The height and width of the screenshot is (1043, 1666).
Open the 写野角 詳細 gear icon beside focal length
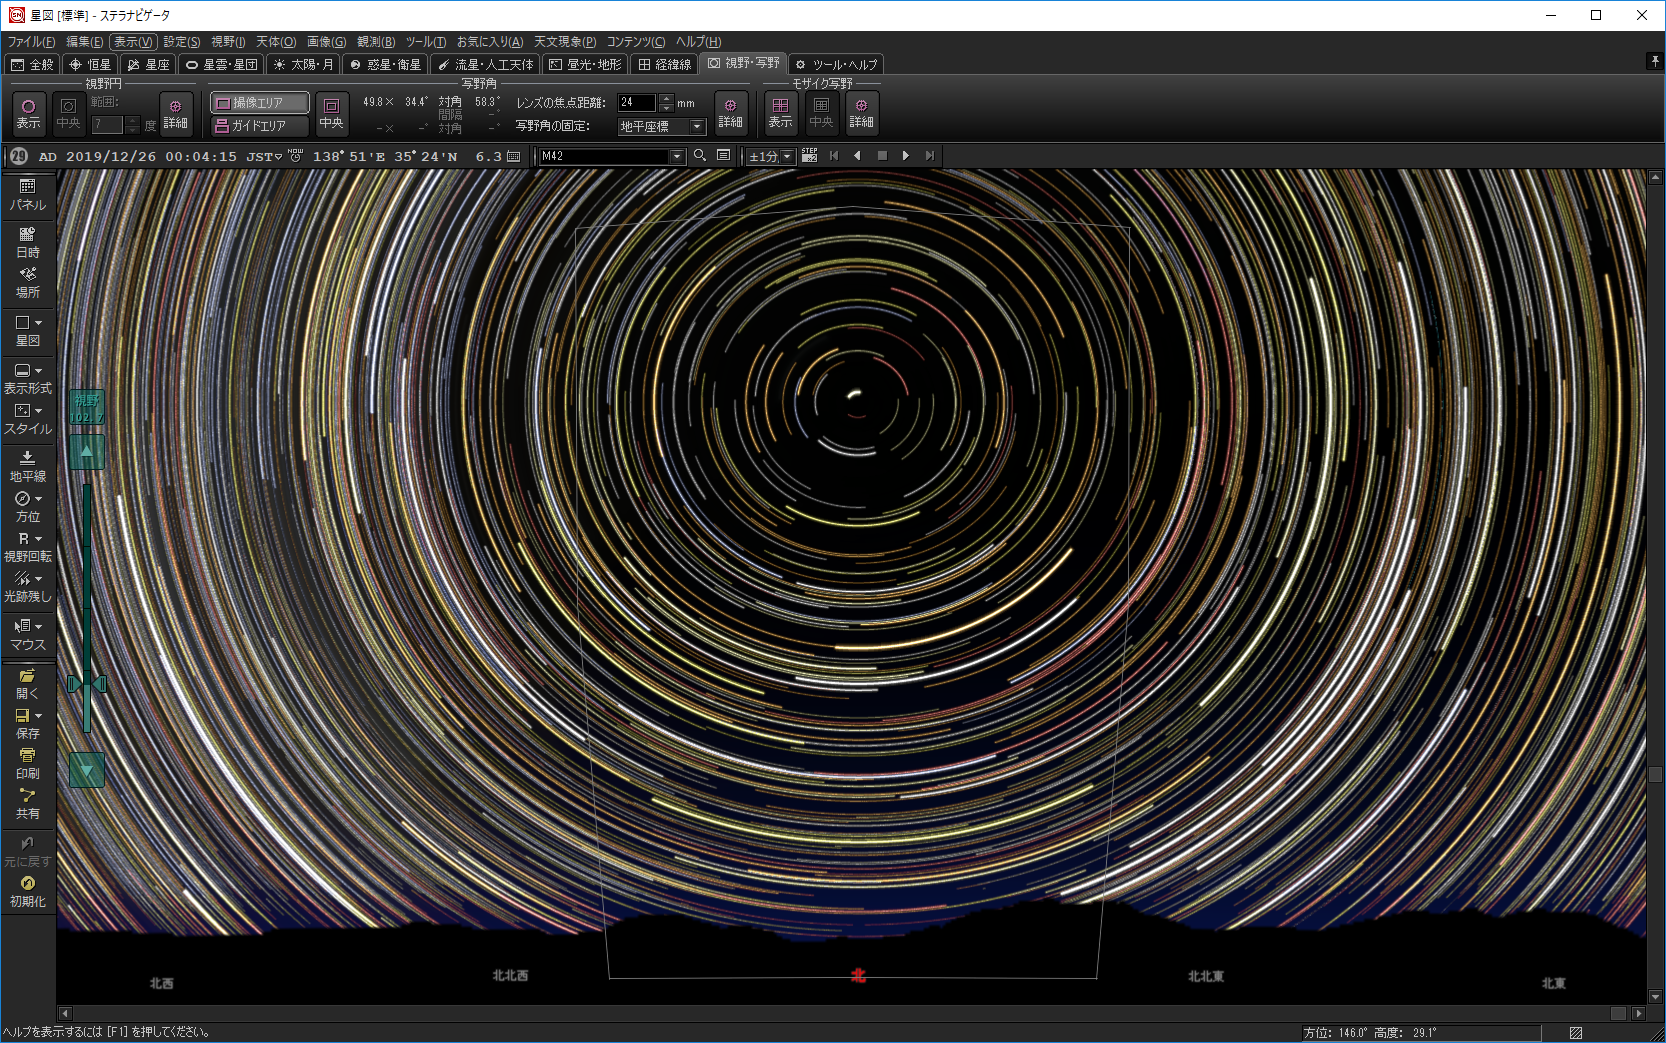coord(731,113)
